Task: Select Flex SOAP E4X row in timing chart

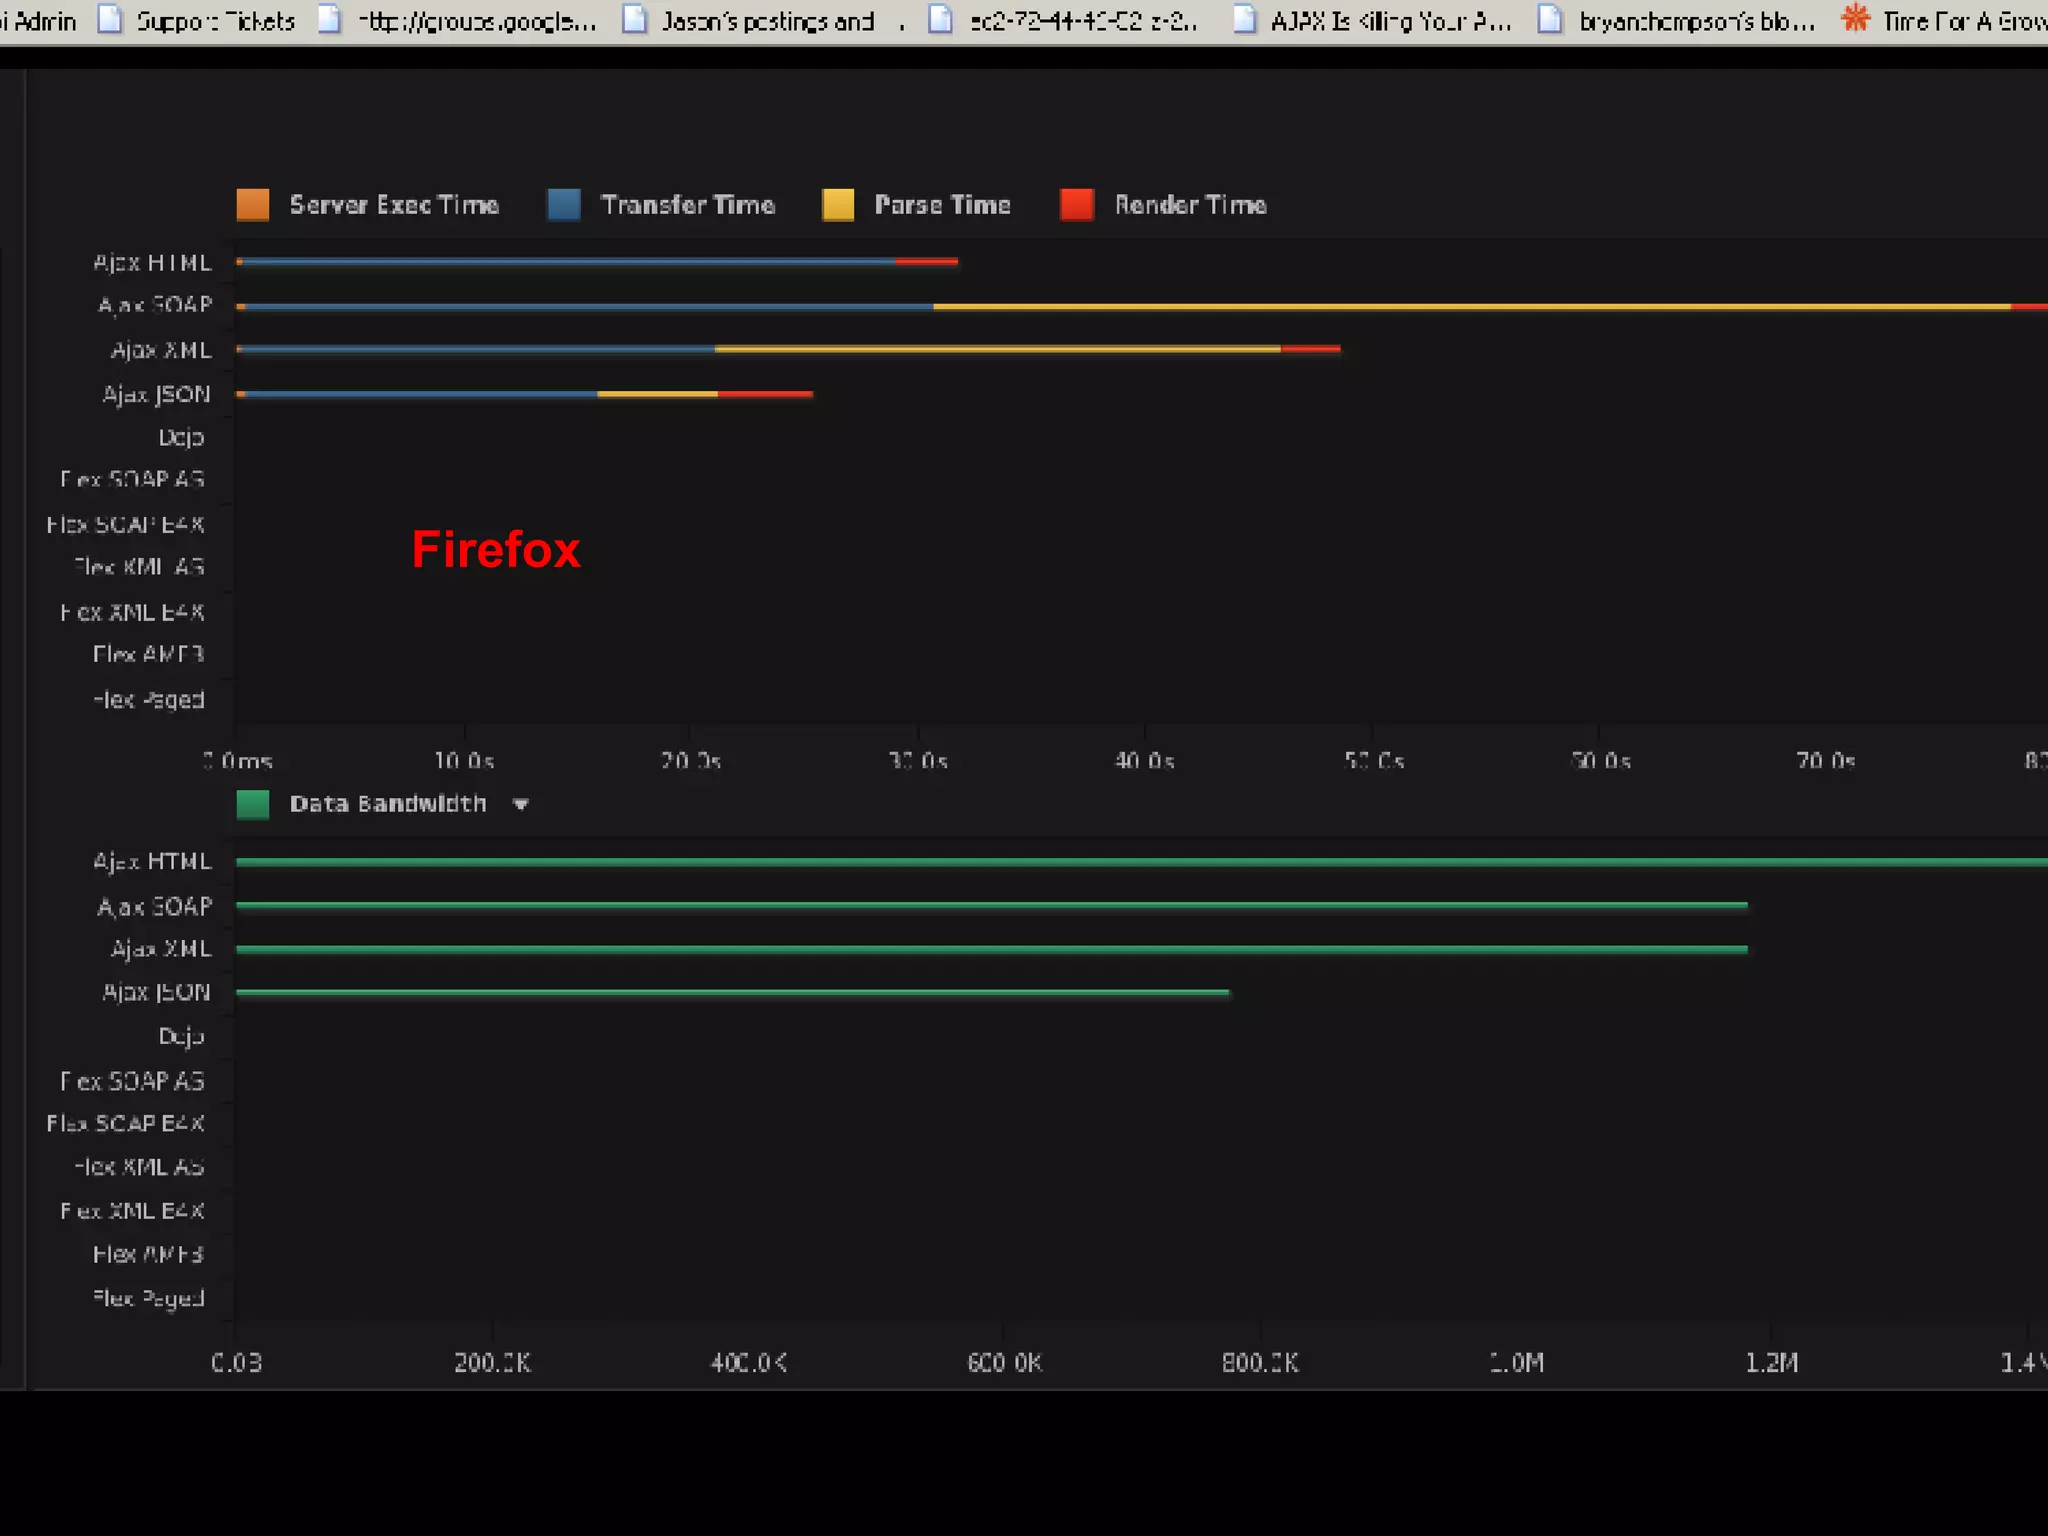Action: [x=125, y=524]
